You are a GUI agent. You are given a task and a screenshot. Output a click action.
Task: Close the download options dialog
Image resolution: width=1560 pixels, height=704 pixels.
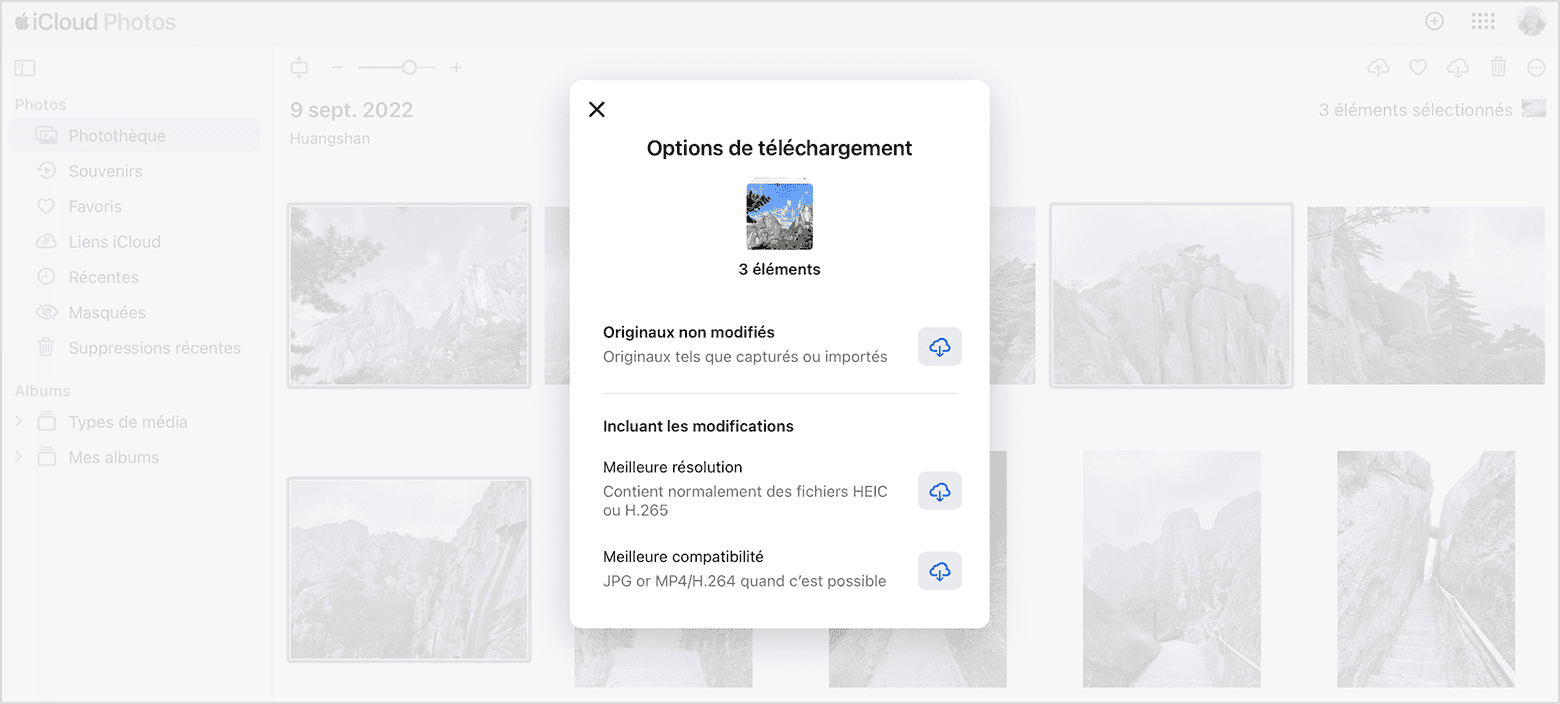tap(597, 110)
